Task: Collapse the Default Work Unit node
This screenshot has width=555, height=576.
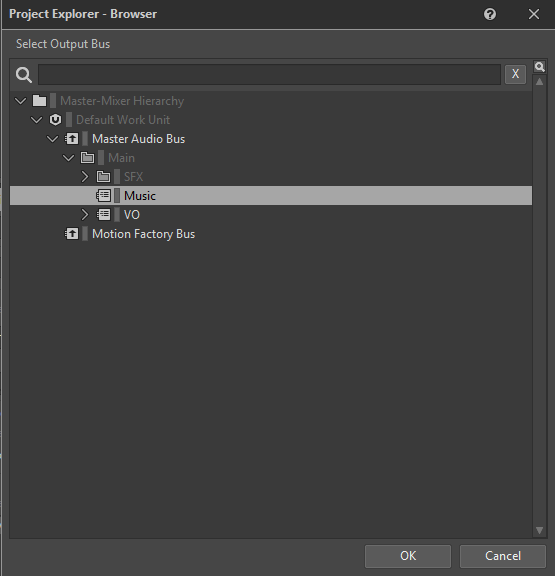Action: pyautogui.click(x=36, y=120)
